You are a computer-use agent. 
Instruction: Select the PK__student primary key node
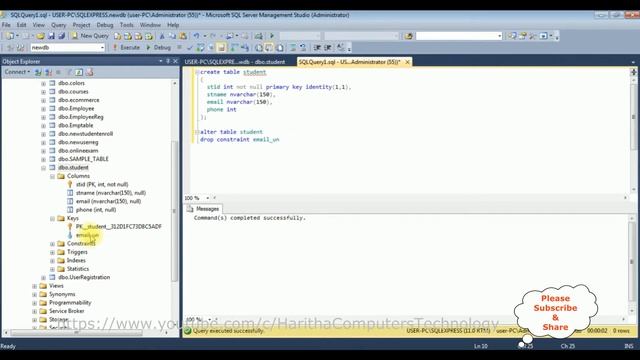click(118, 227)
